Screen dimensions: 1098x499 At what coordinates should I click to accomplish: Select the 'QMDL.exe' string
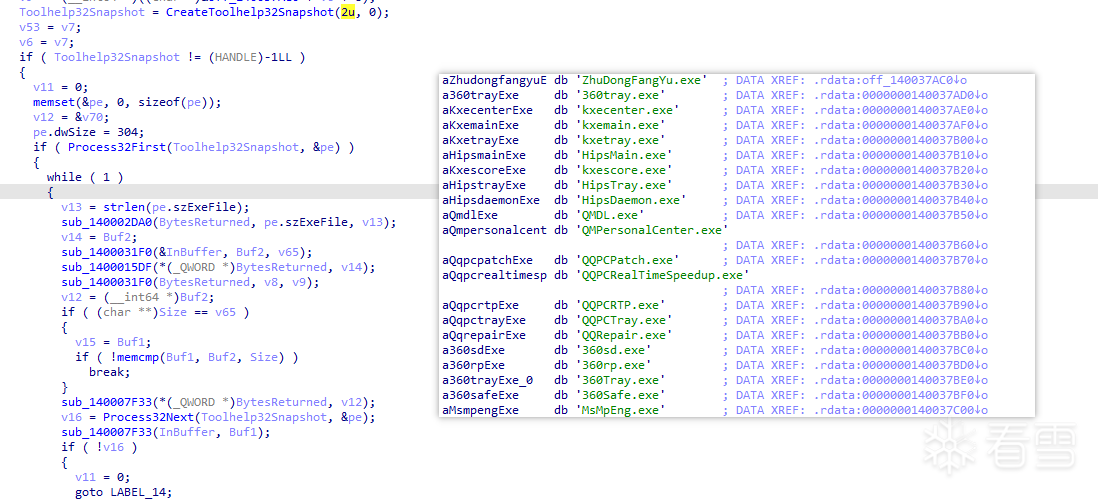click(x=609, y=216)
